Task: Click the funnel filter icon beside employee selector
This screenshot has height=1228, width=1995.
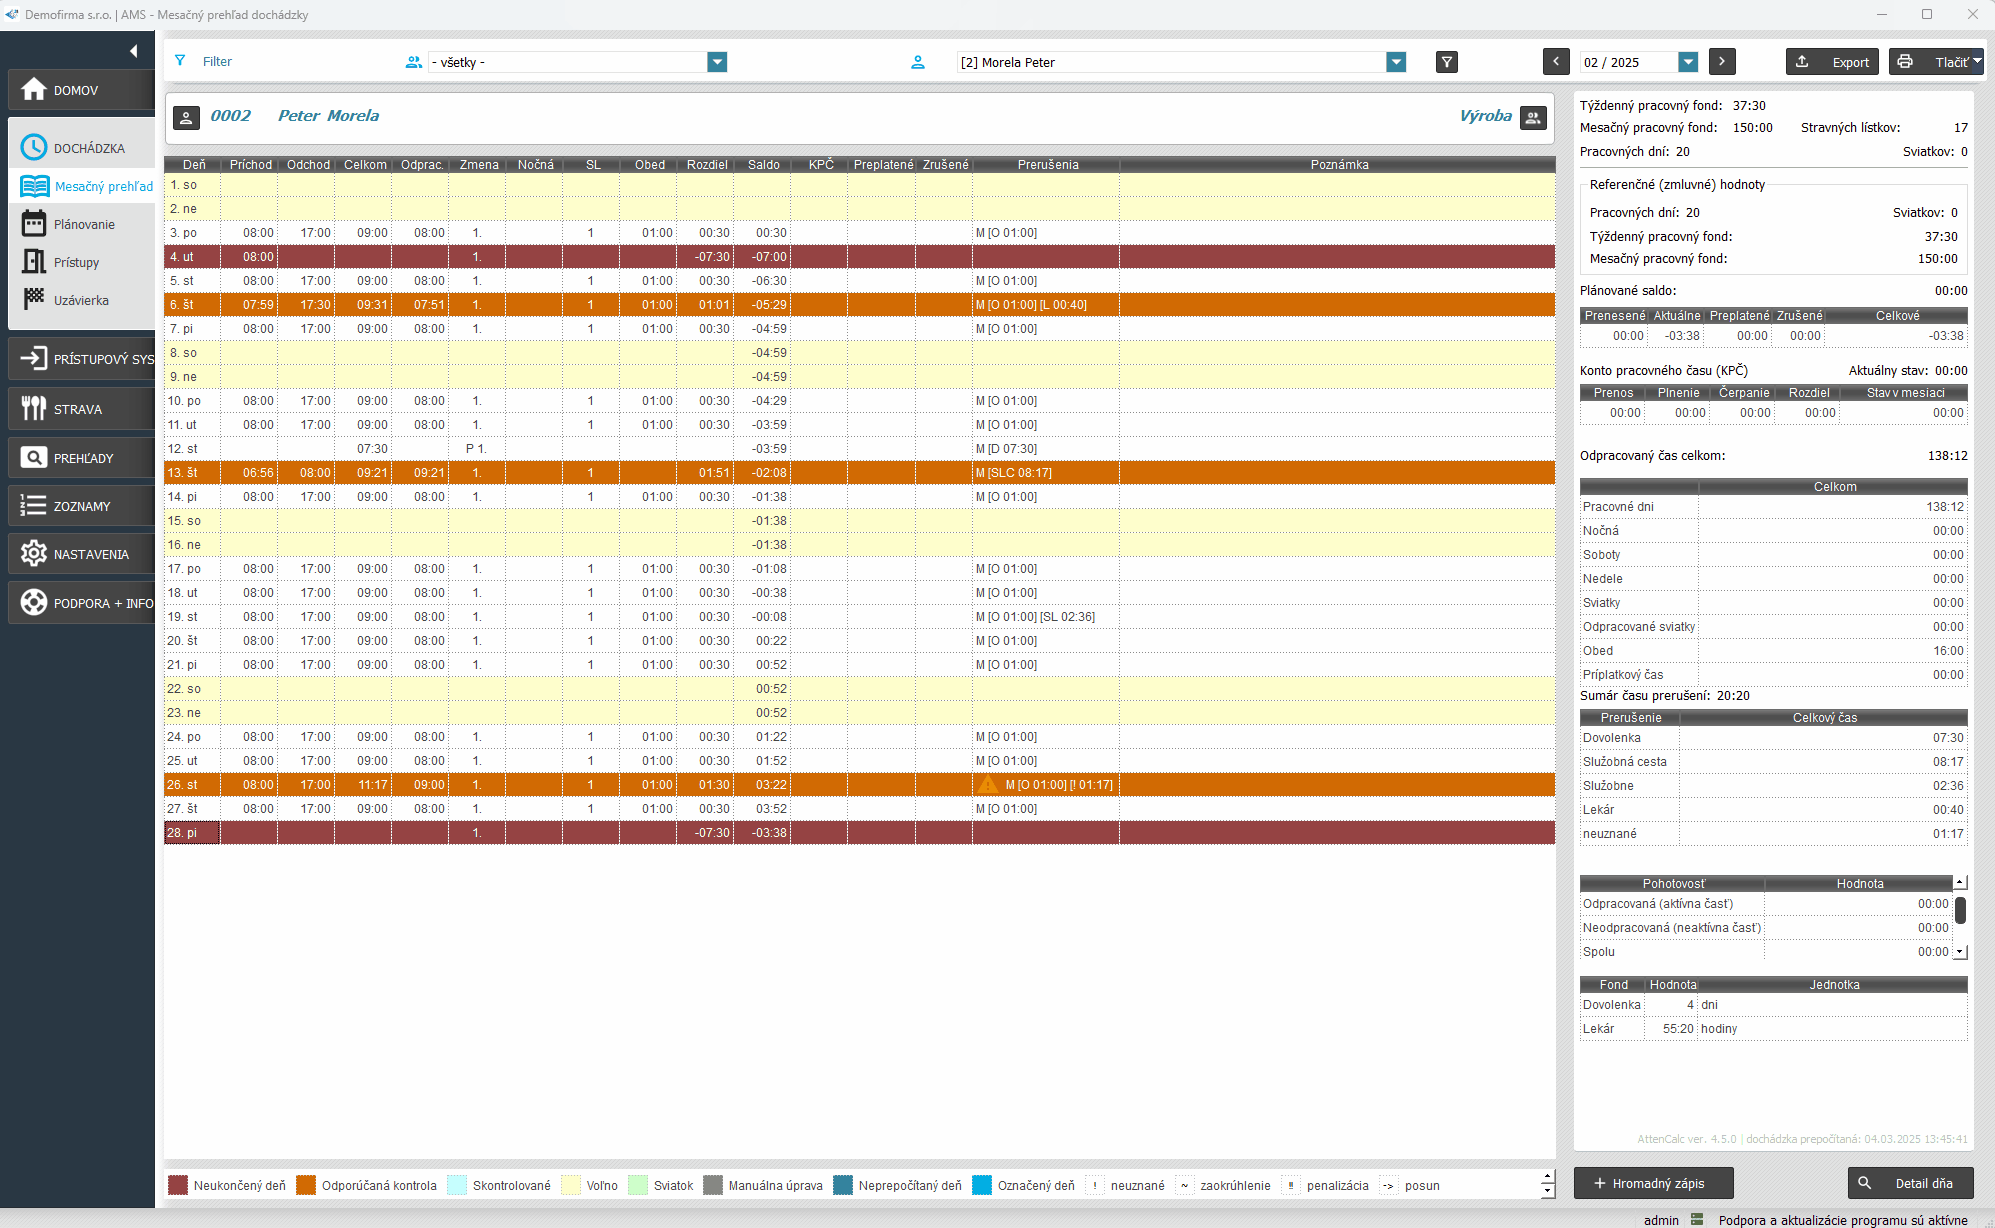Action: click(1446, 62)
